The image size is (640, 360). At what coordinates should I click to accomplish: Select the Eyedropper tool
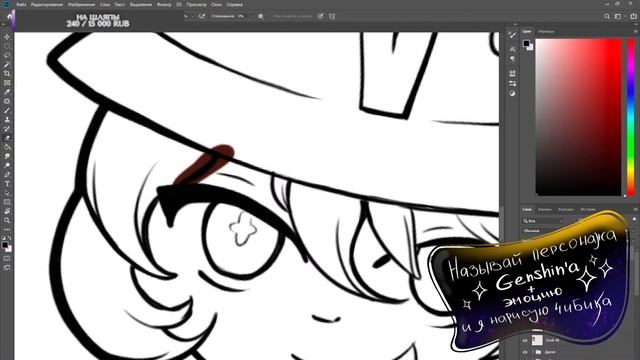pyautogui.click(x=7, y=92)
